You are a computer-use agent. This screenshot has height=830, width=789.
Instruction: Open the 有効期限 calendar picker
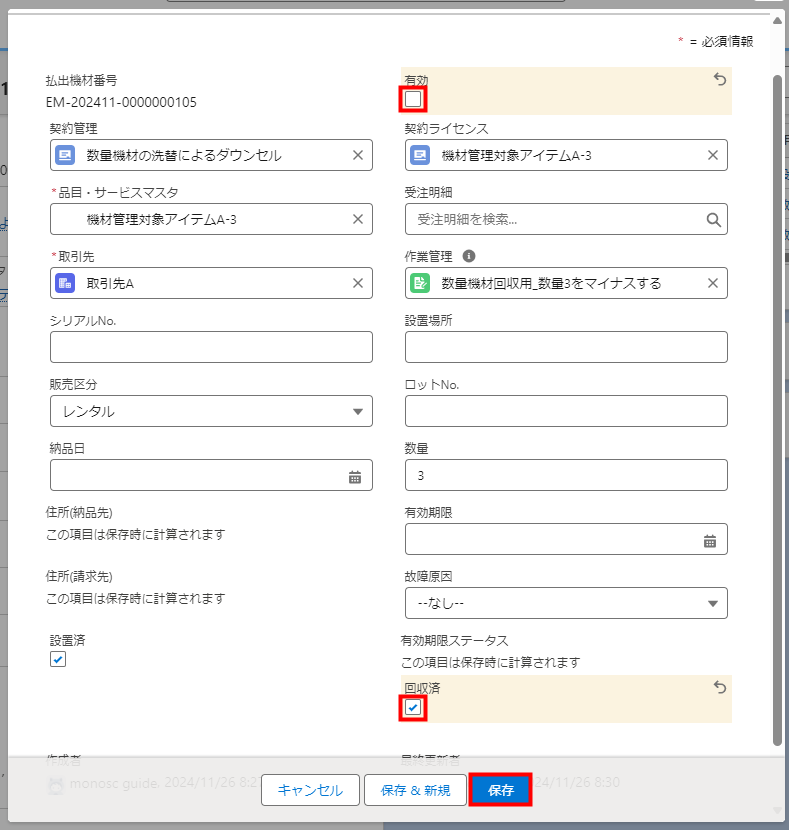click(709, 540)
